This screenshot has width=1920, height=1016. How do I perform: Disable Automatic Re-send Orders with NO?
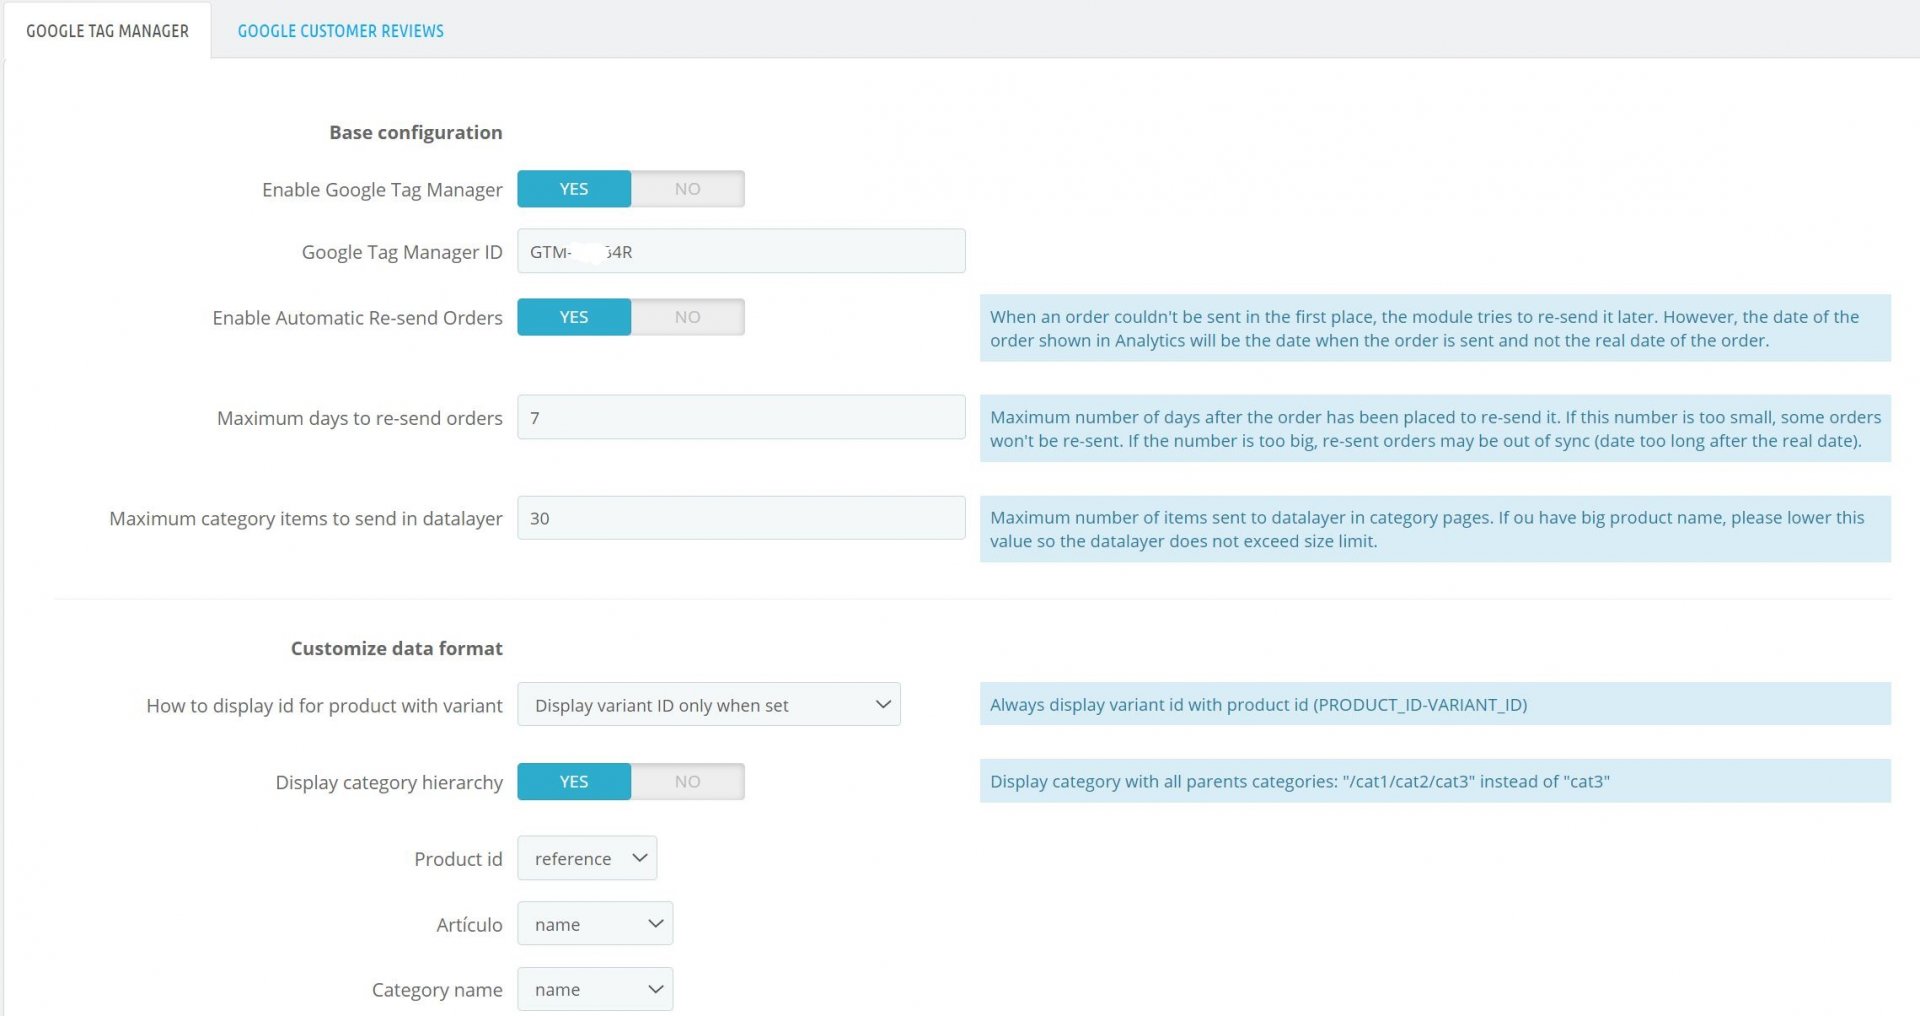[x=688, y=317]
